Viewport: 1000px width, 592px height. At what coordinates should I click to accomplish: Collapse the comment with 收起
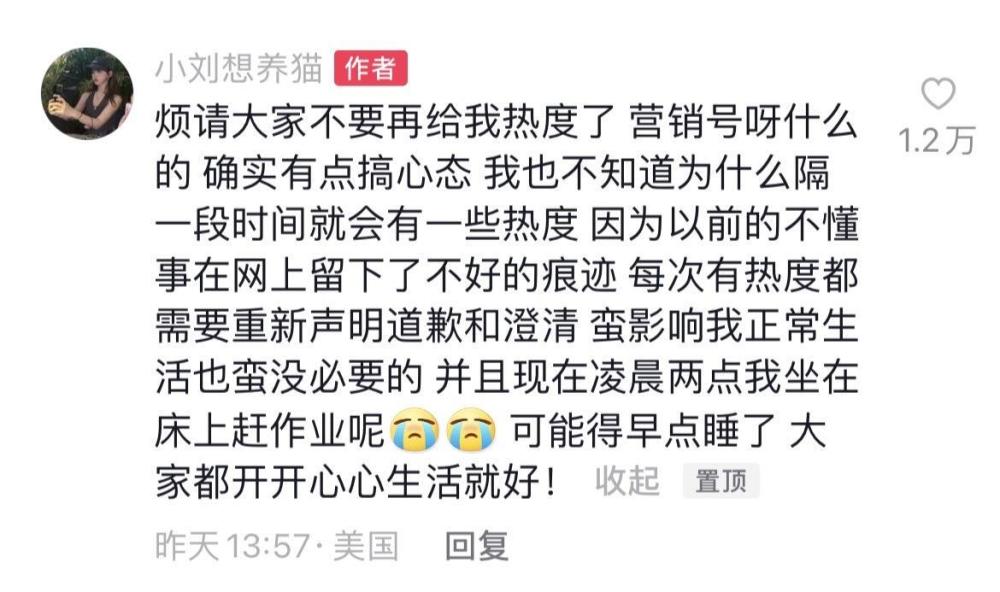[627, 480]
